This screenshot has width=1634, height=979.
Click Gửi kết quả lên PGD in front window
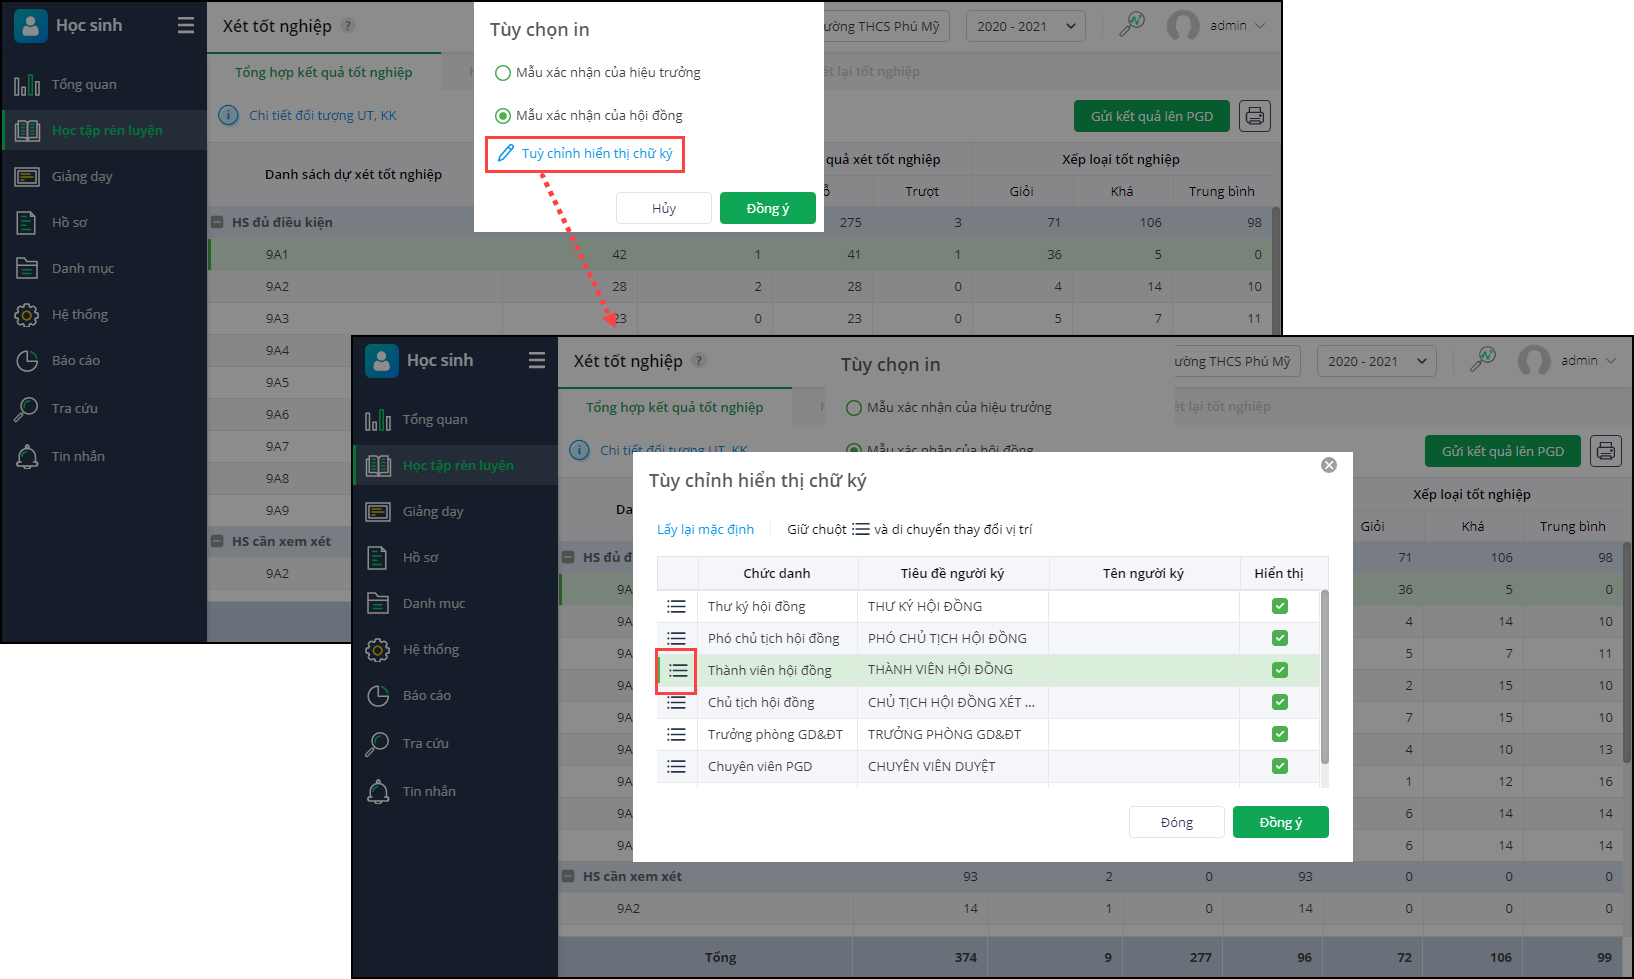click(x=1503, y=451)
